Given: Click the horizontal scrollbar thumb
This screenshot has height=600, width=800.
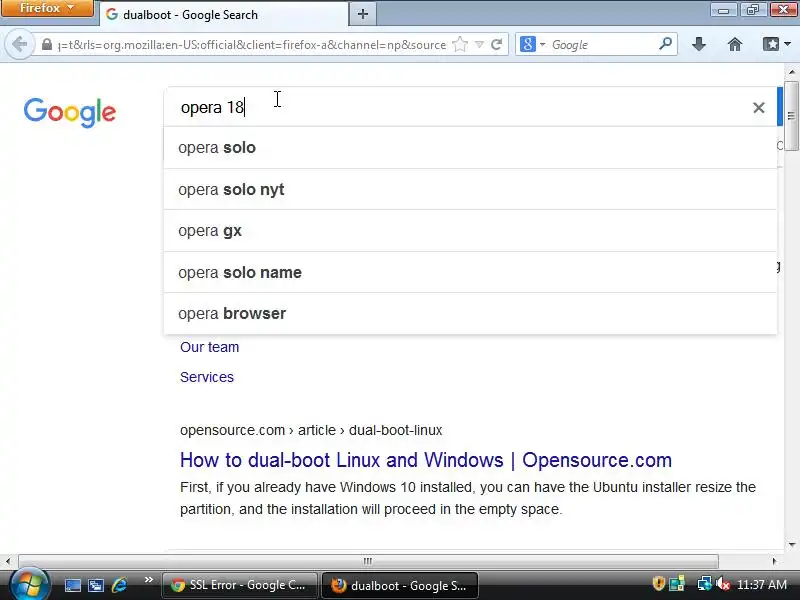Looking at the screenshot, I should click(368, 561).
